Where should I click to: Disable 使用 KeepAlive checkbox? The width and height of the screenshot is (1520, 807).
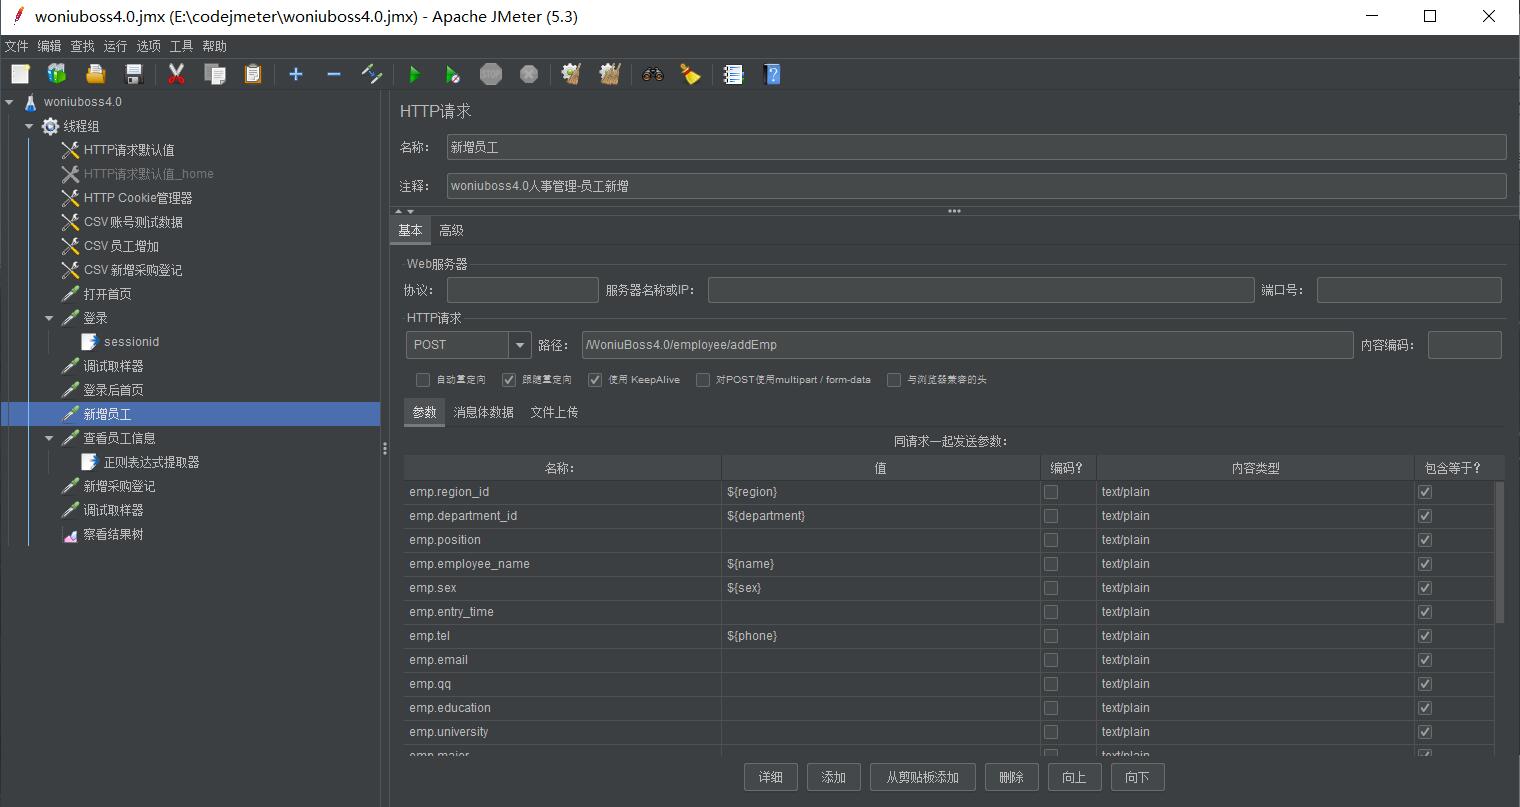[x=595, y=380]
